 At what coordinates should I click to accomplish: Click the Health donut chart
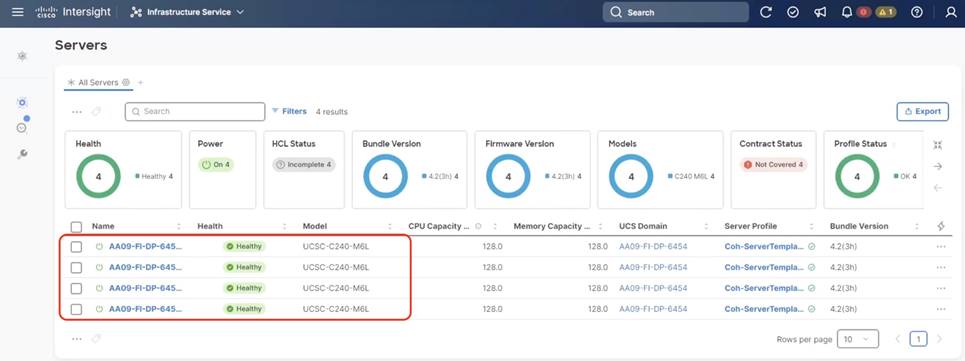(98, 177)
